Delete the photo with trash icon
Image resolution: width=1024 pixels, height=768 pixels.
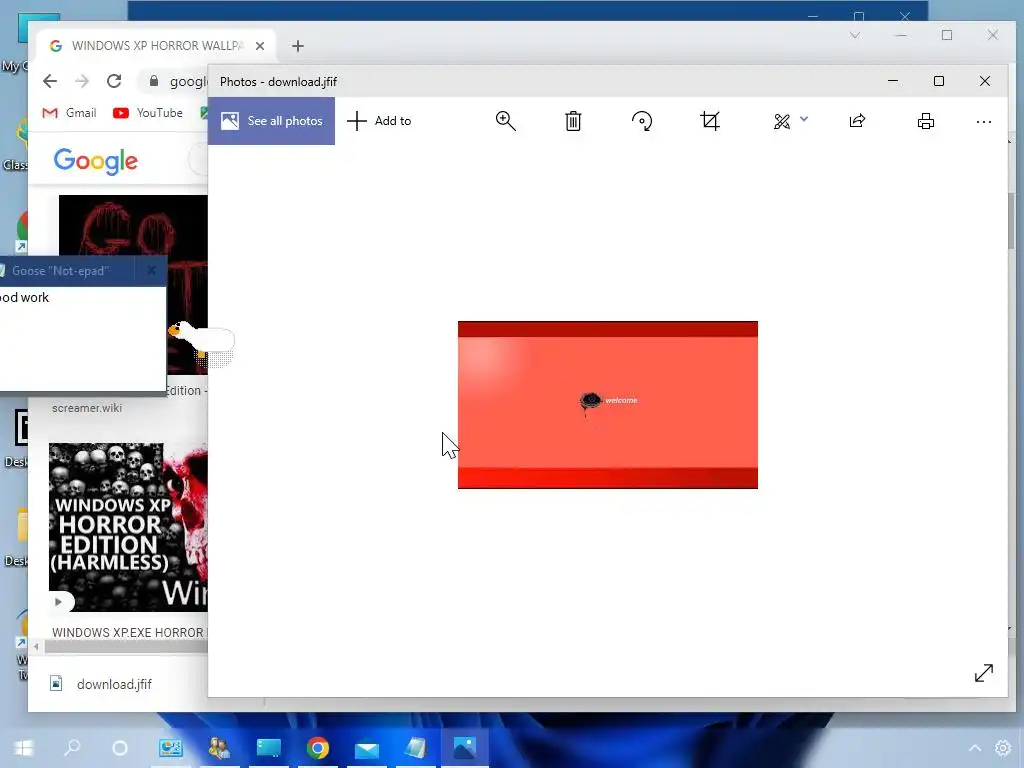(x=573, y=121)
